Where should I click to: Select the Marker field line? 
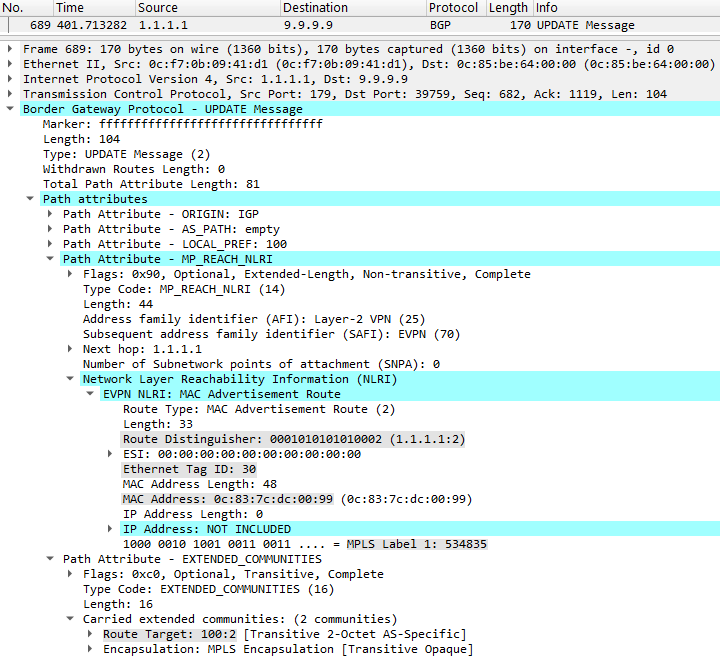(183, 124)
